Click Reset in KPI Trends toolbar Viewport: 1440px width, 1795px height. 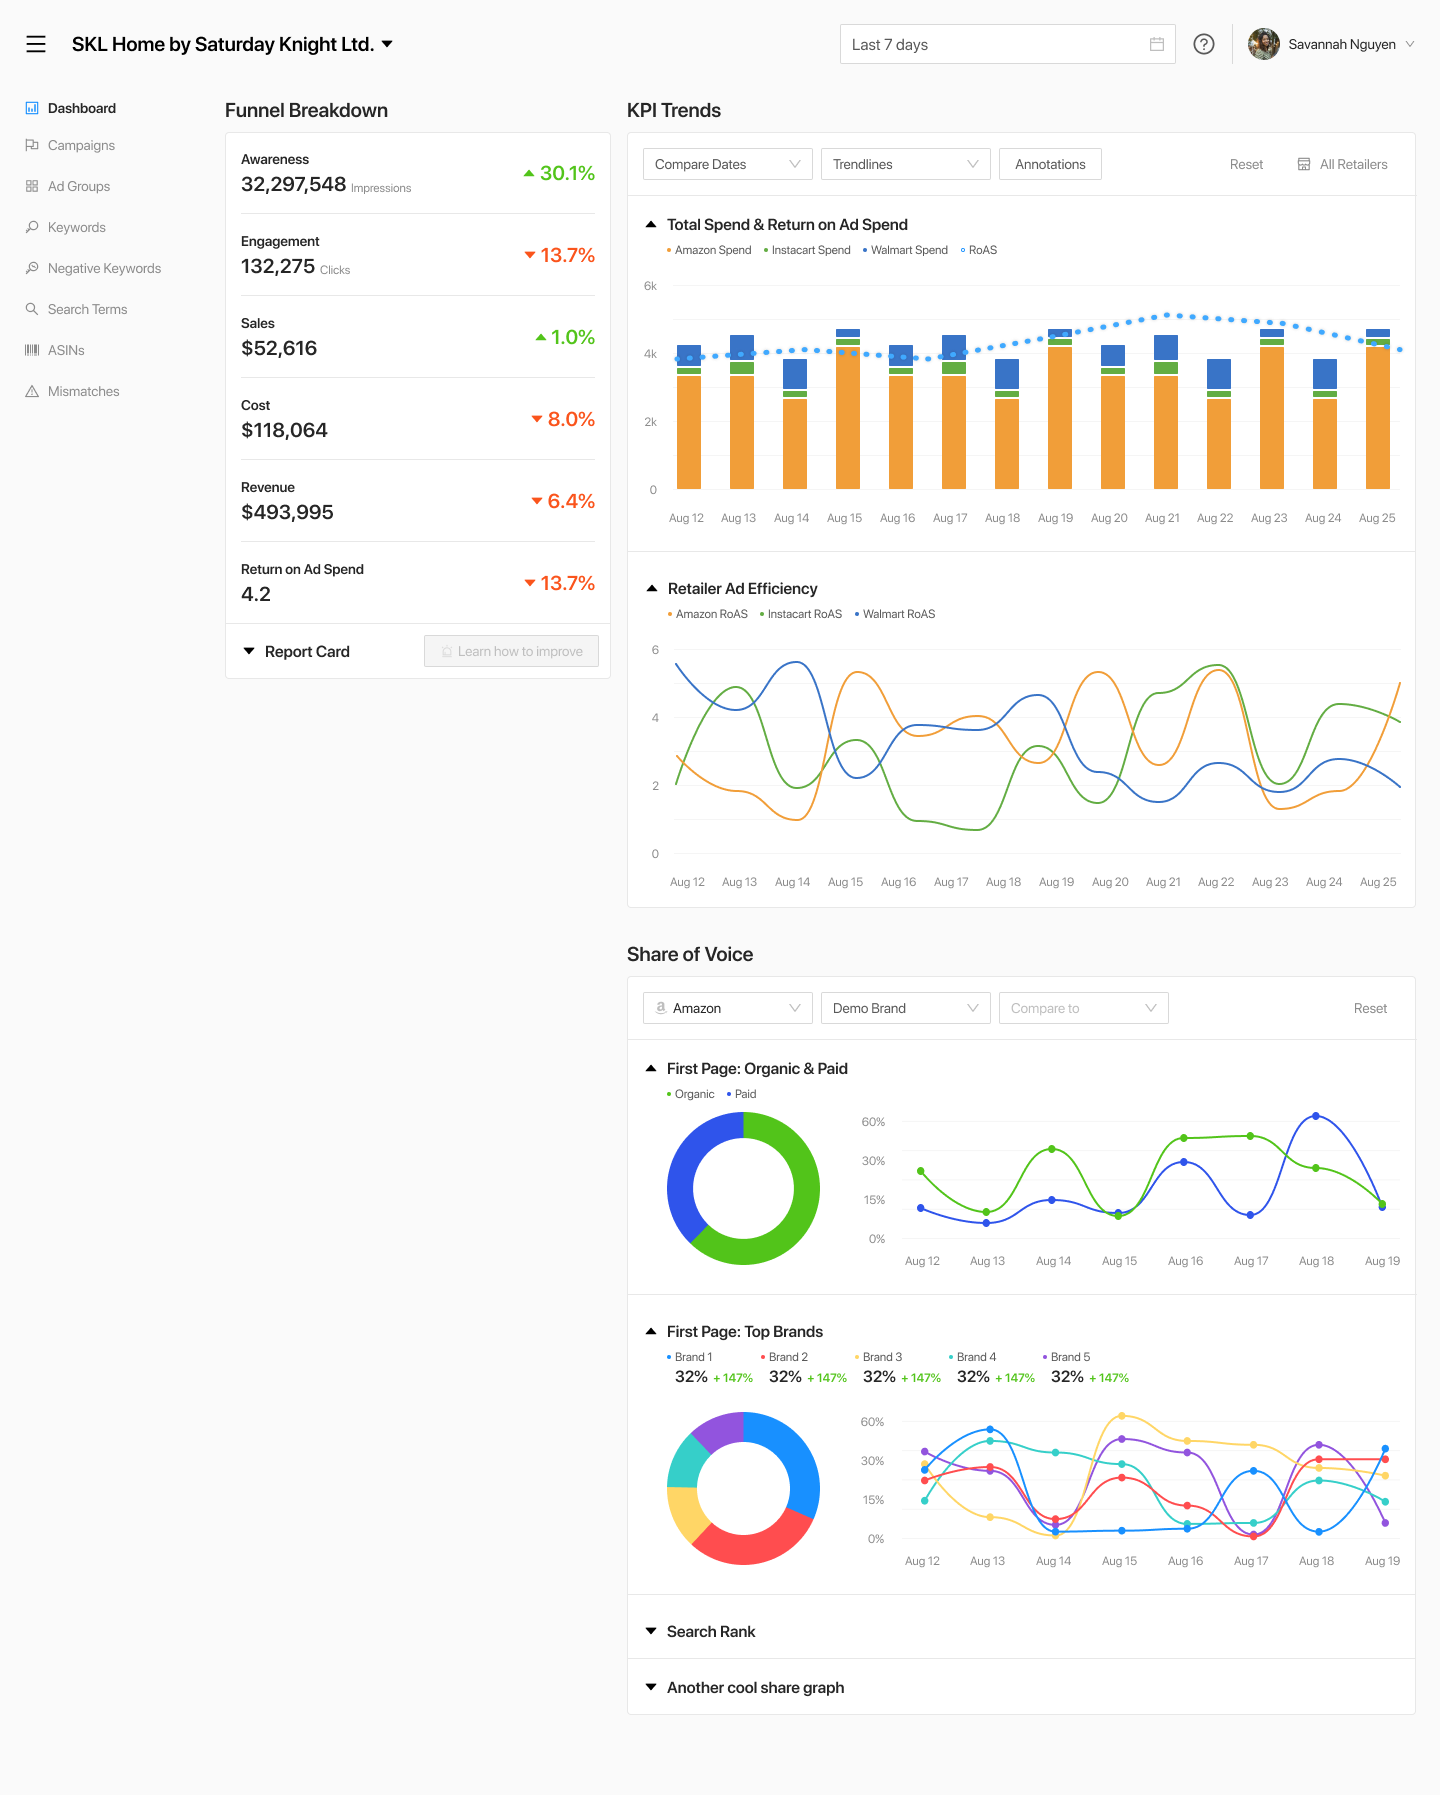(x=1246, y=164)
